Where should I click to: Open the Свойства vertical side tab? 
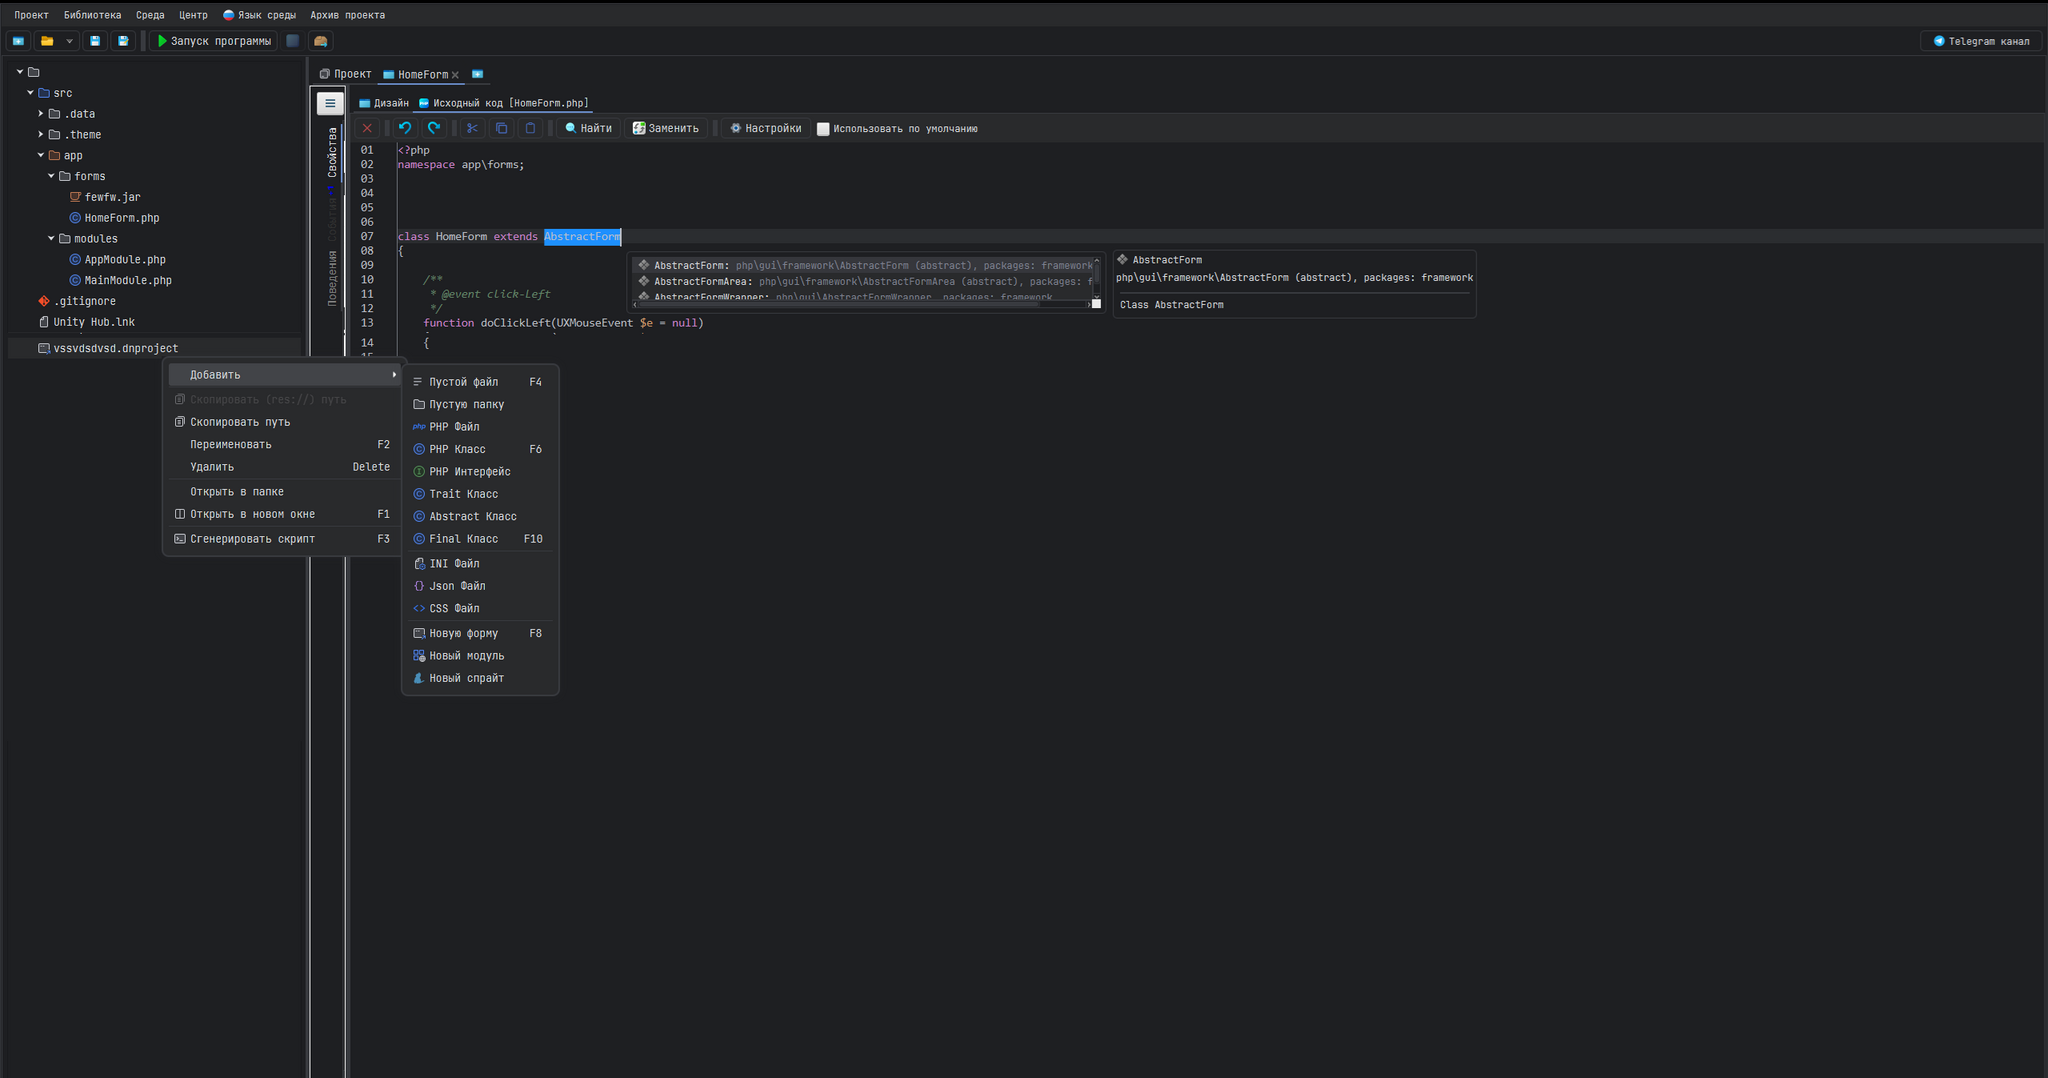click(332, 152)
